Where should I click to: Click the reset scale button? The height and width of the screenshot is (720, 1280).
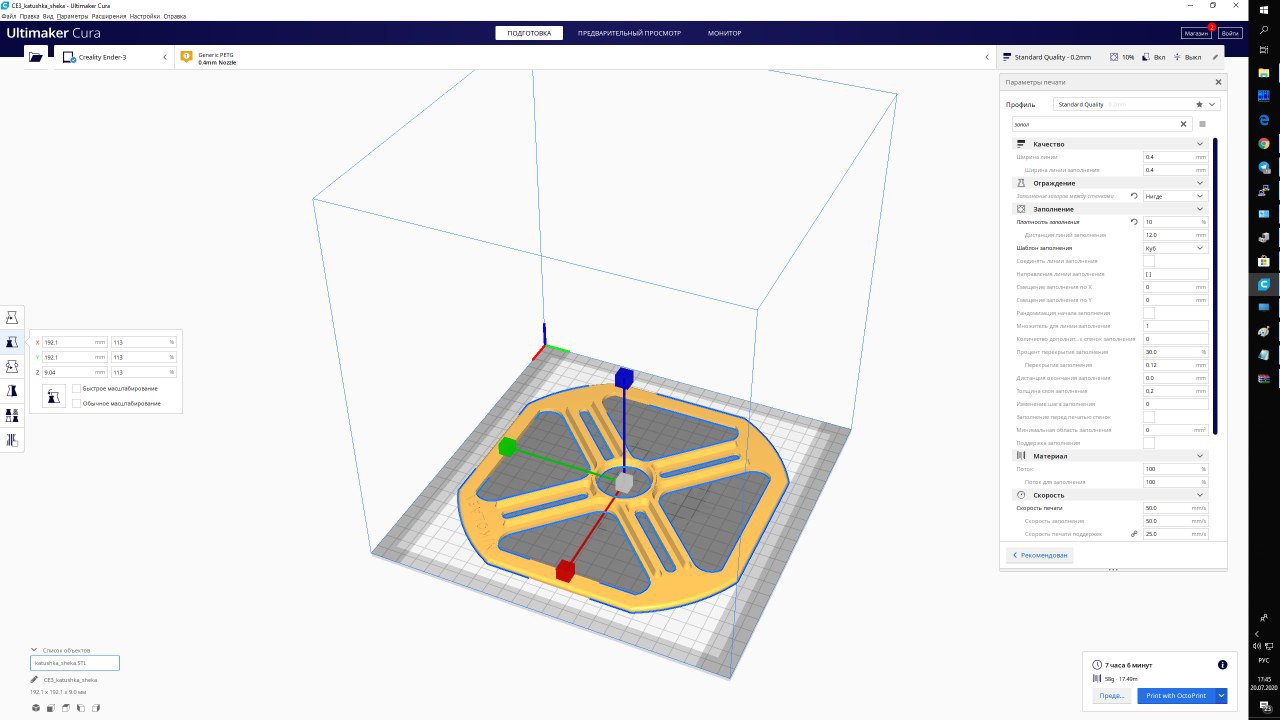[54, 396]
